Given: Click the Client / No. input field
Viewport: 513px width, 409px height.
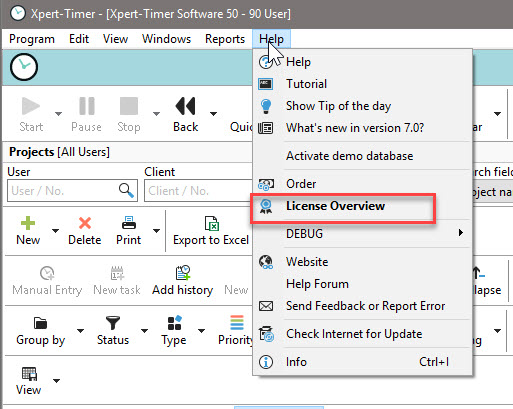Looking at the screenshot, I should (x=198, y=191).
